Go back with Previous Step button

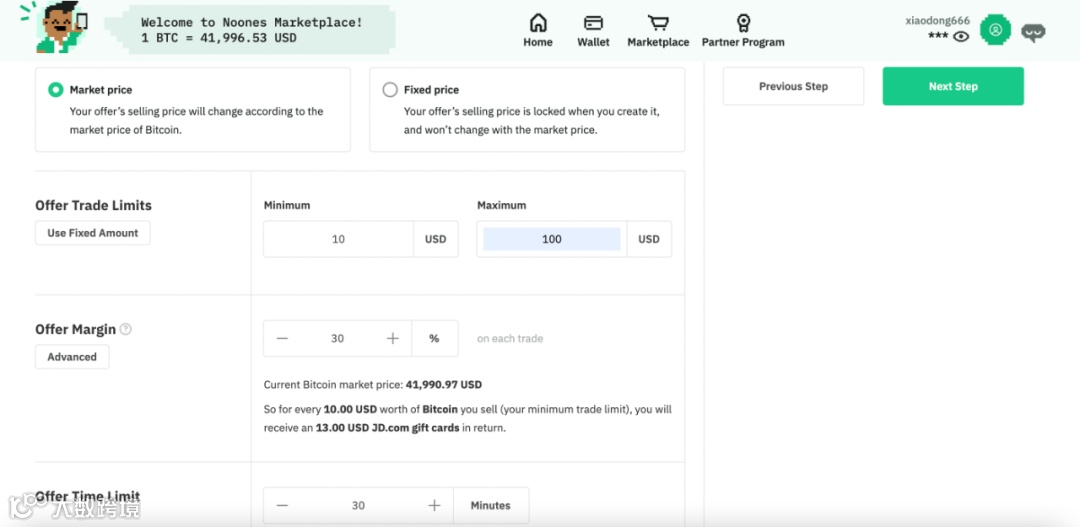(x=793, y=87)
